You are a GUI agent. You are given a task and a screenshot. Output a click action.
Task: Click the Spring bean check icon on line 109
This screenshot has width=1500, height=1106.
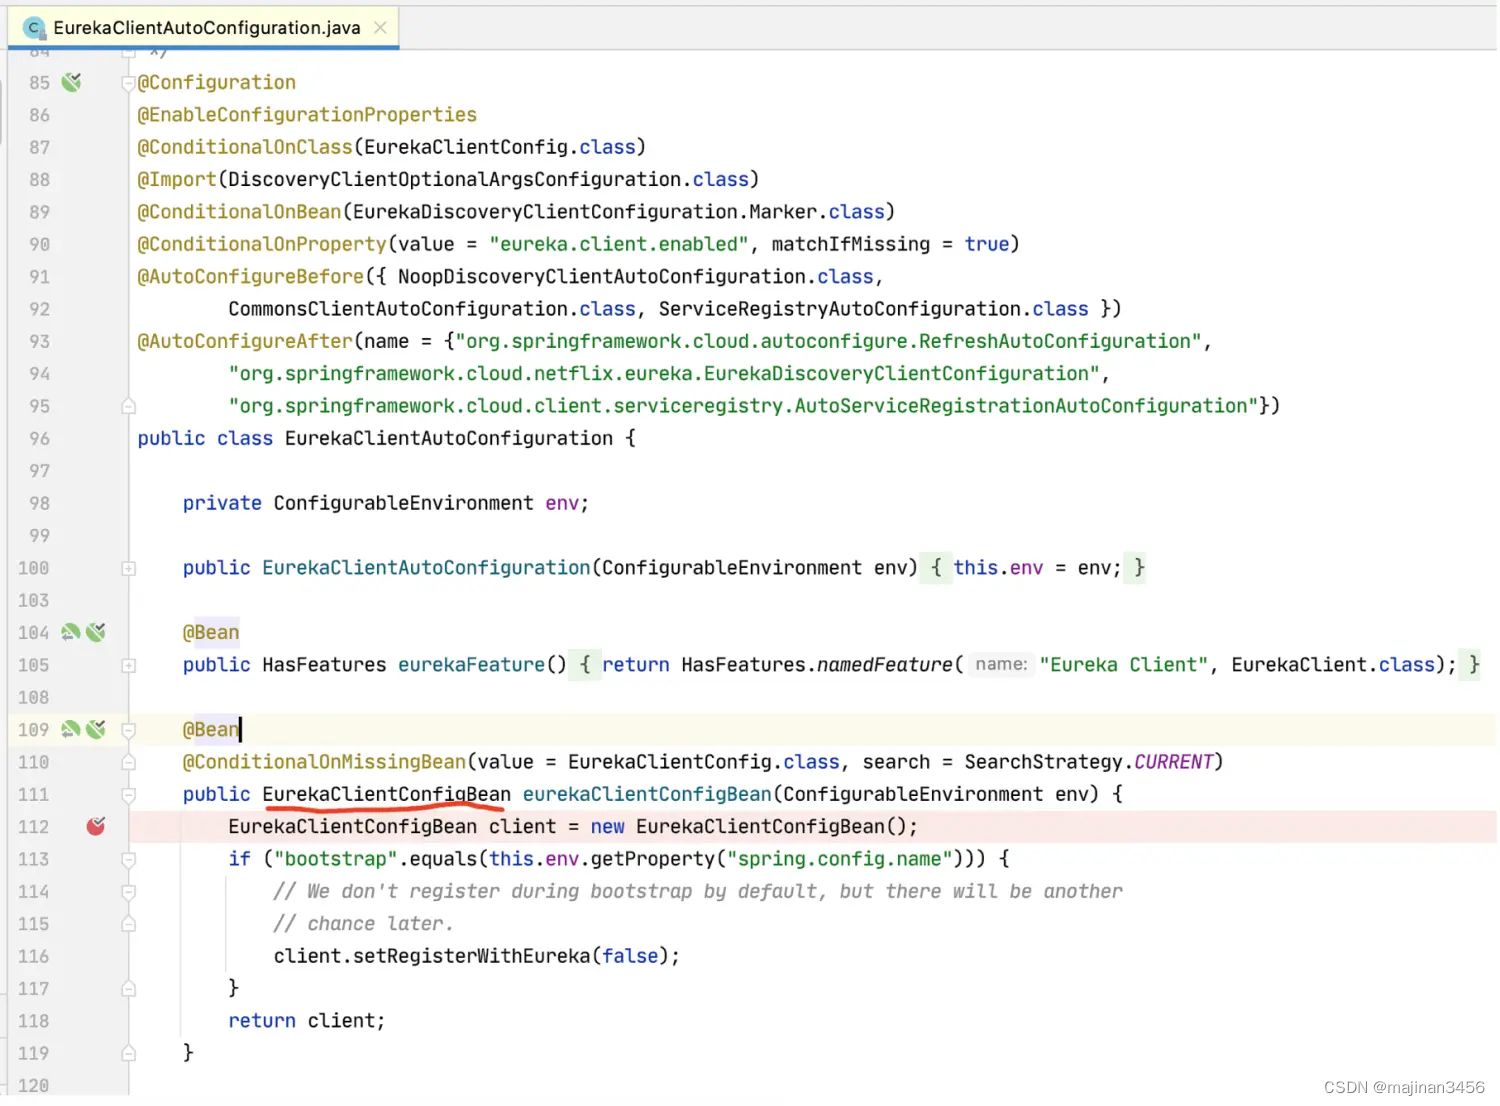[96, 729]
